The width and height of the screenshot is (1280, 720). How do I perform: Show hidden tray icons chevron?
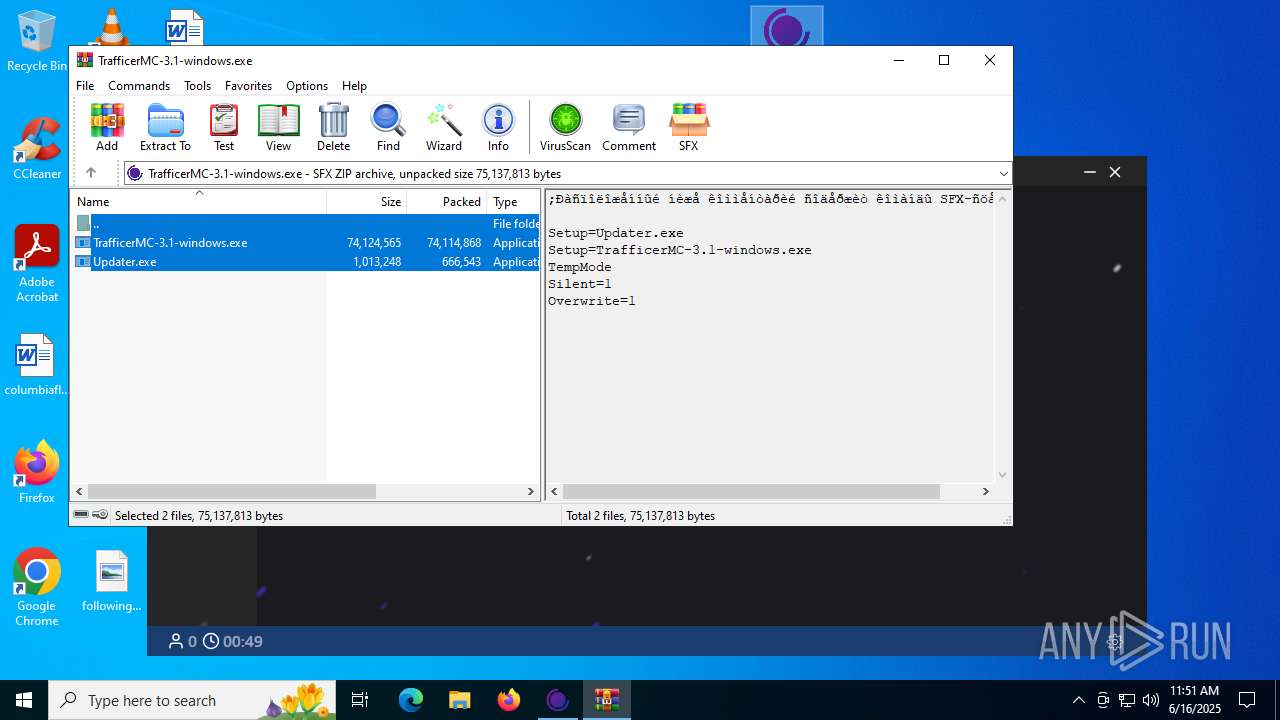1078,700
